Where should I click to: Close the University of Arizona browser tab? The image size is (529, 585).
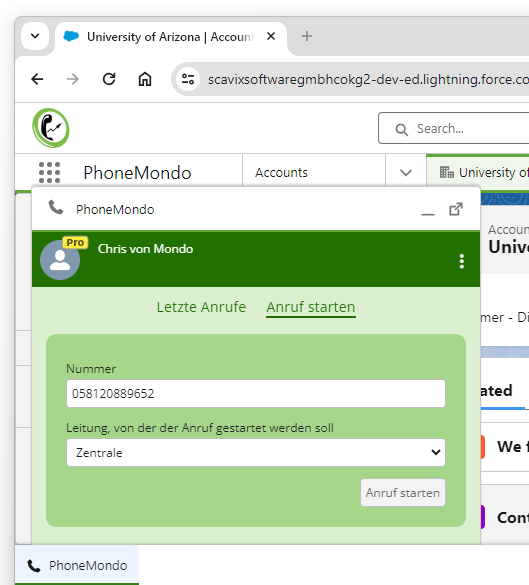click(271, 36)
